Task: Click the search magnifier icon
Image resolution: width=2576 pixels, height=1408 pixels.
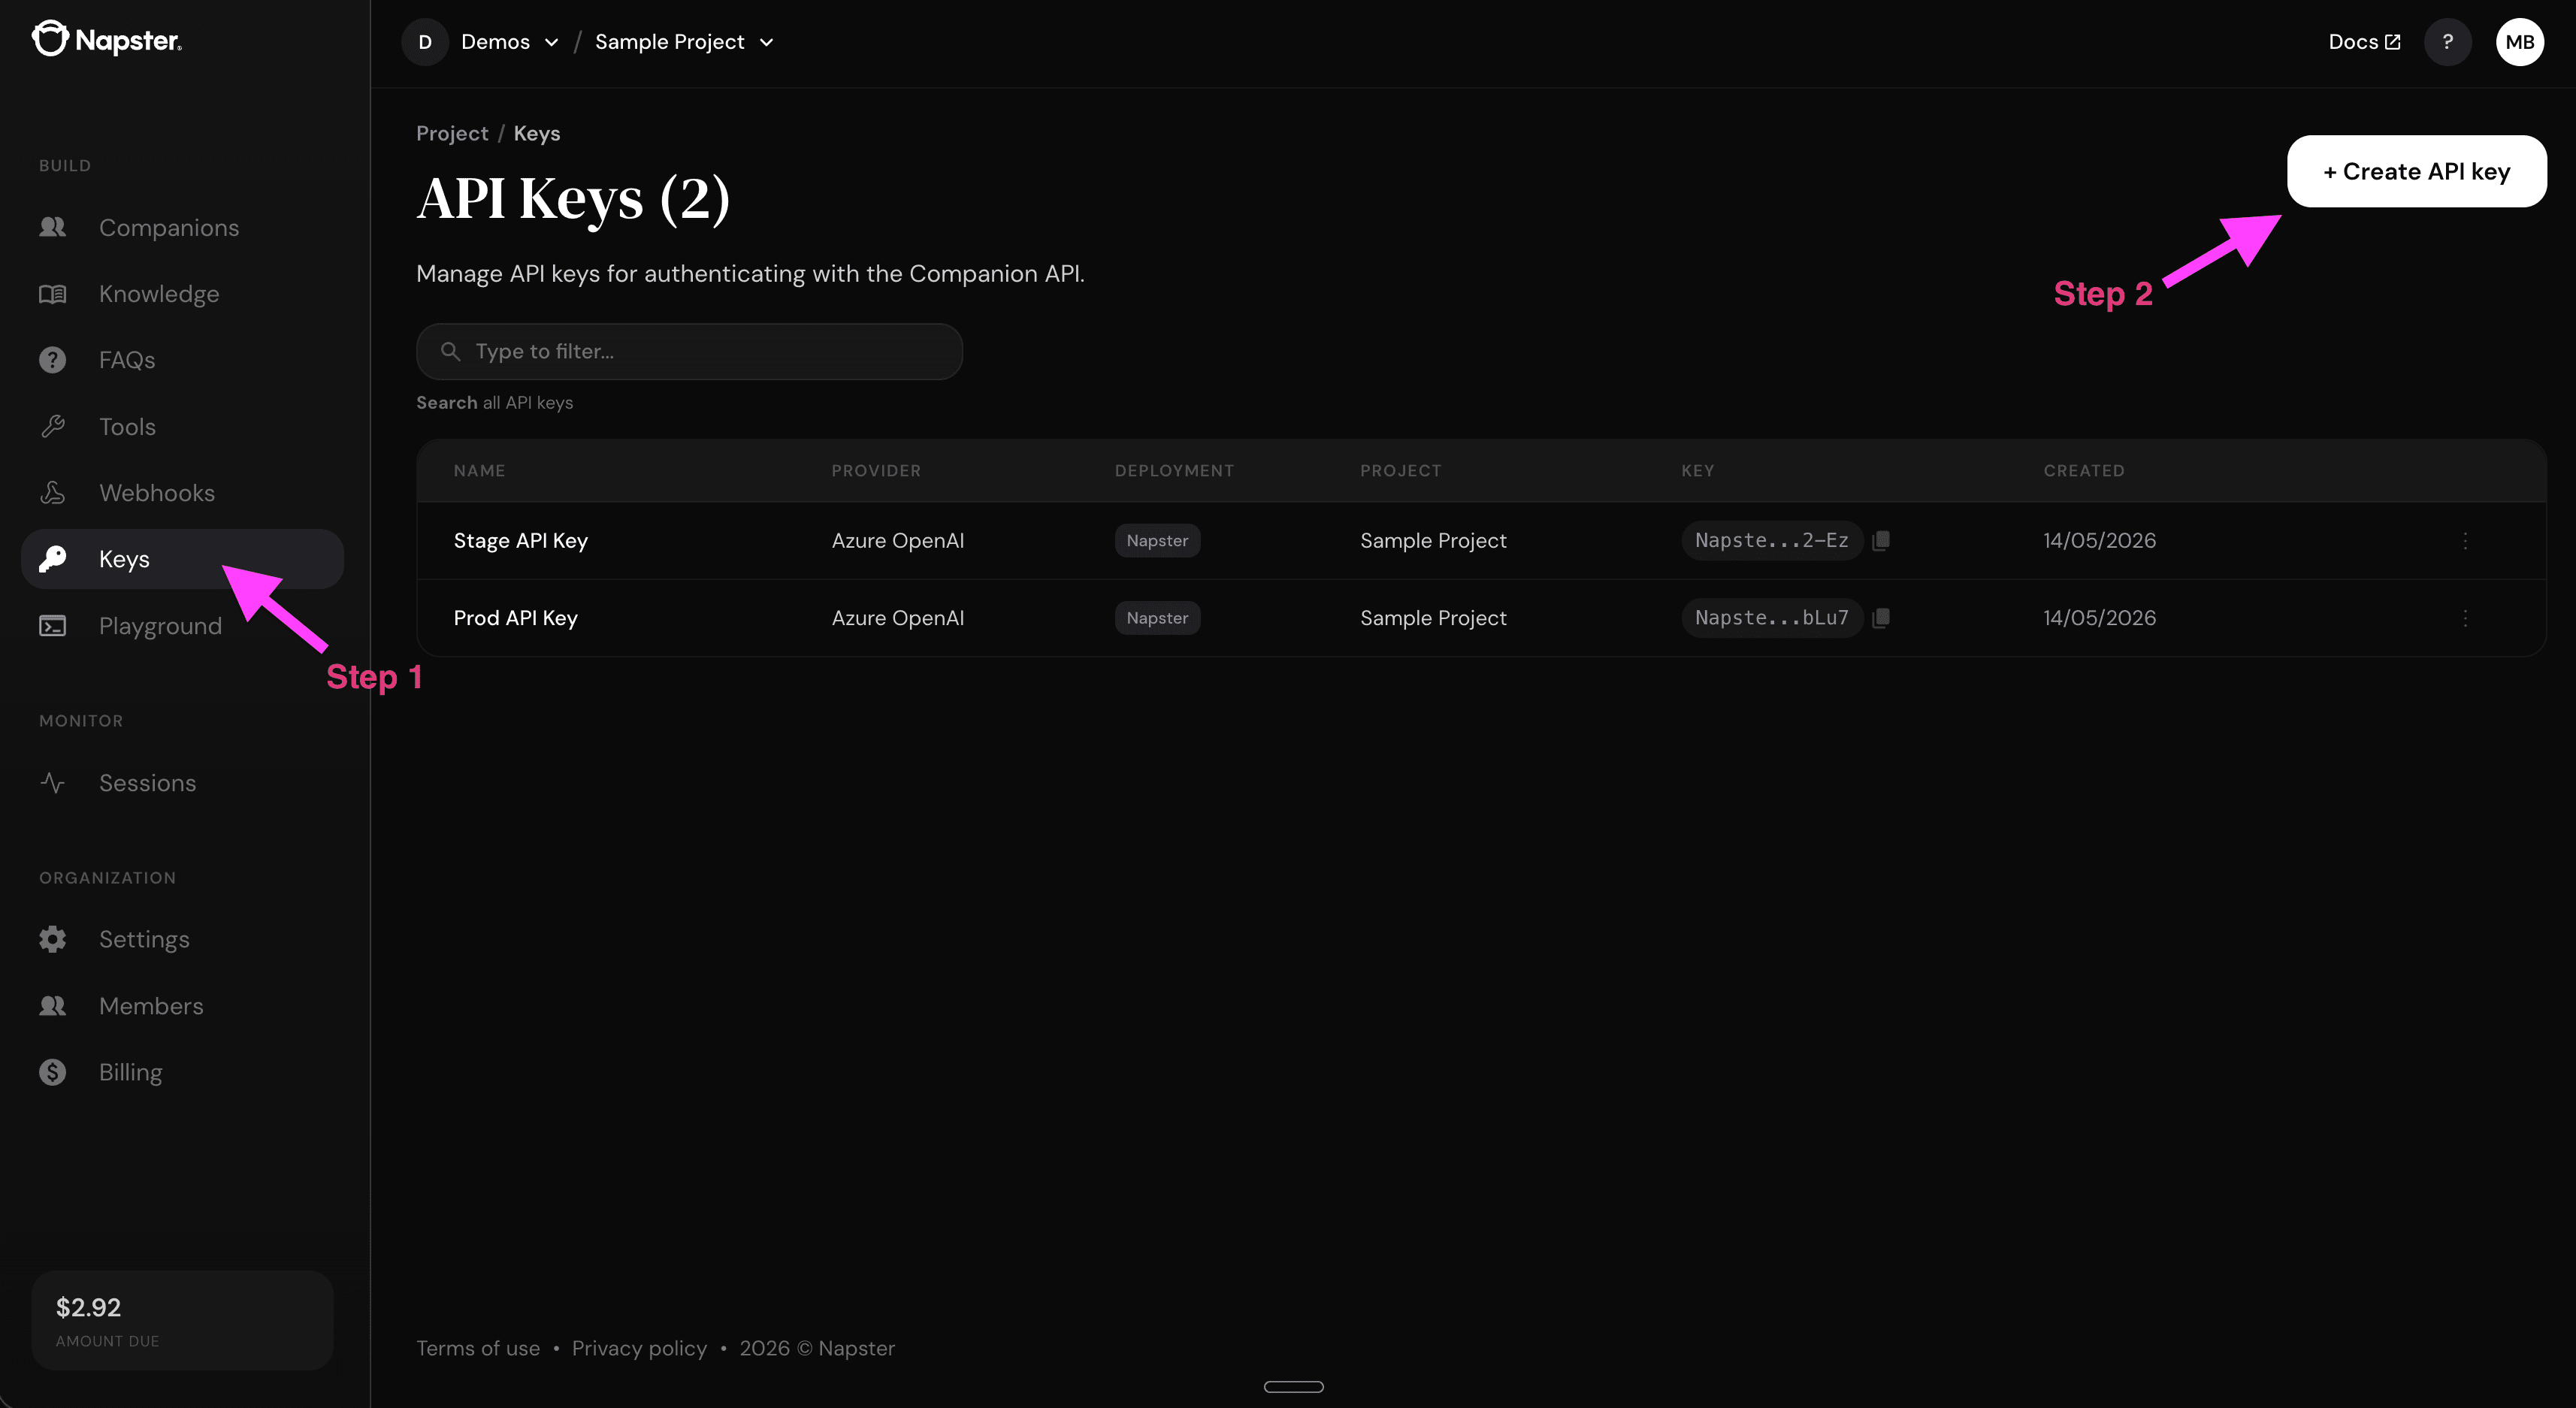Action: coord(450,351)
